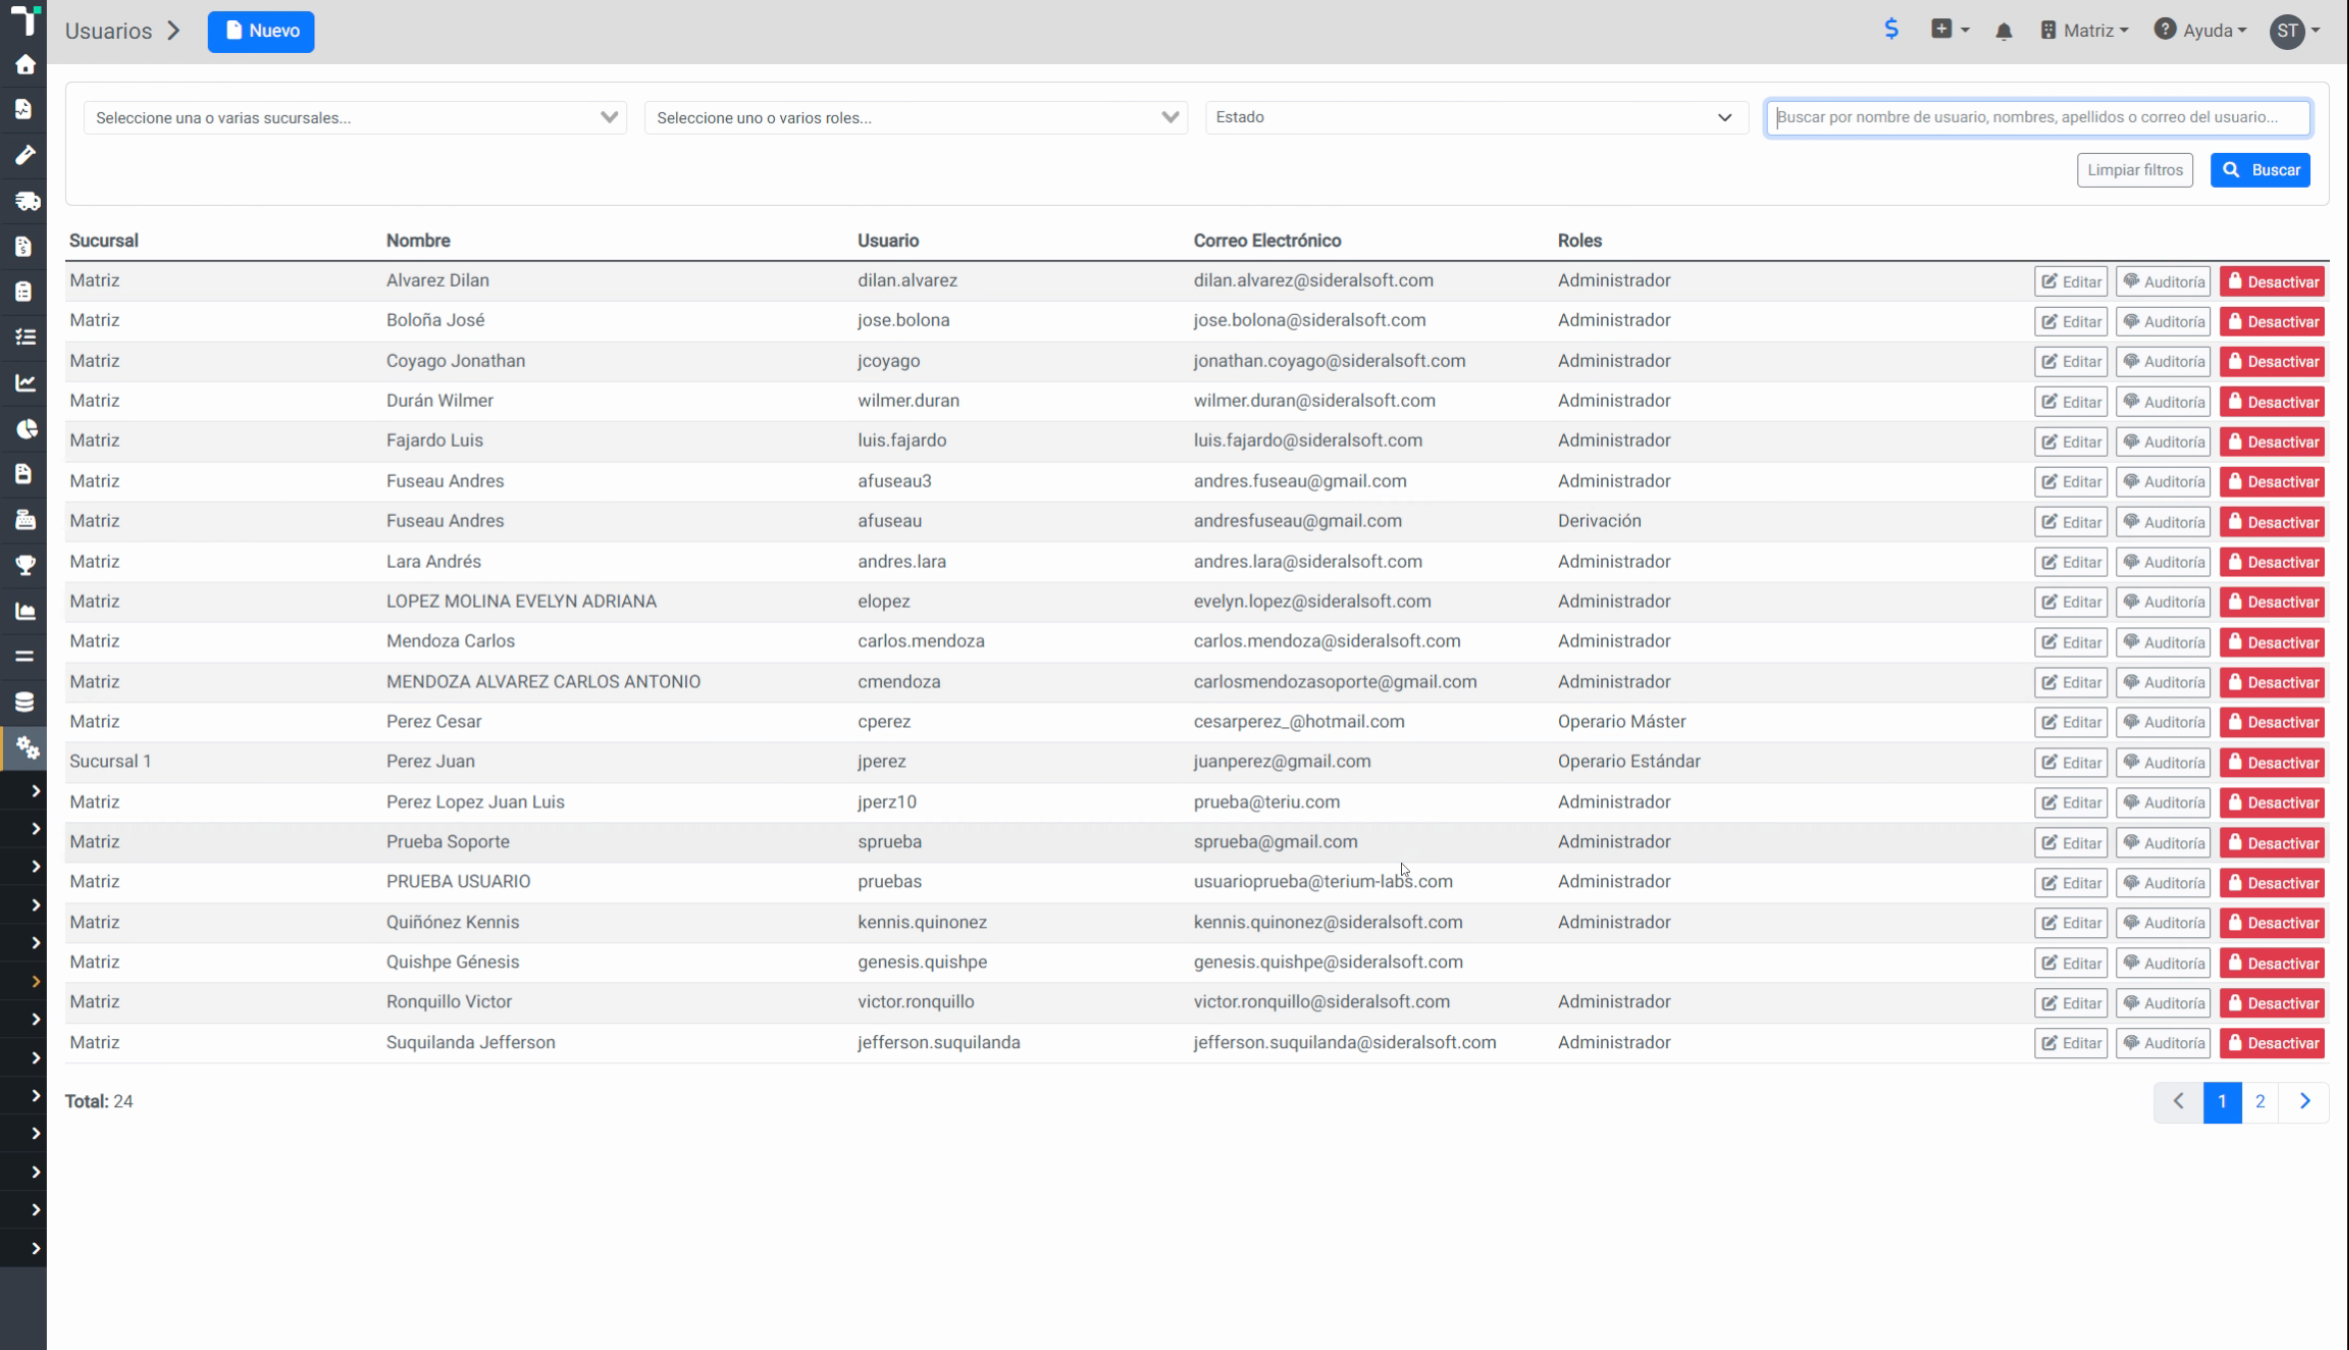Screen dimensions: 2349x1350
Task: Click Limpiar filtros button
Action: pyautogui.click(x=2134, y=170)
